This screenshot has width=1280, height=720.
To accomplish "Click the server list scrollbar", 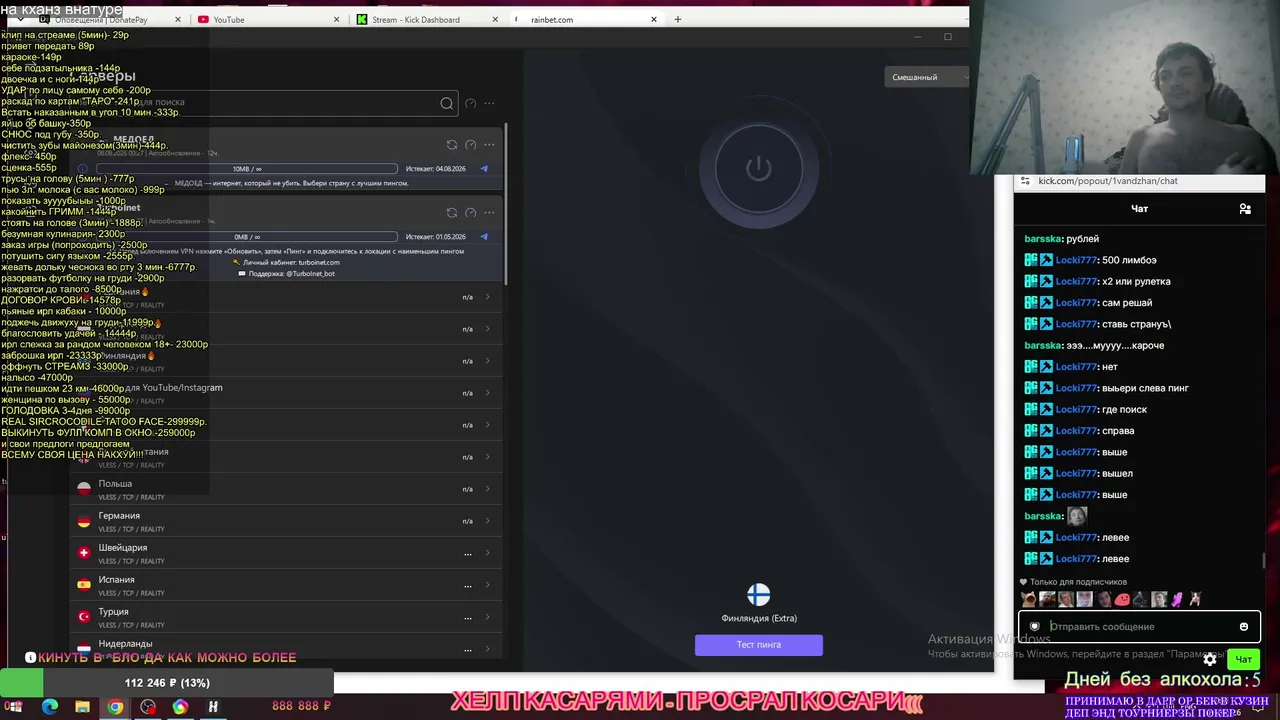I will tap(506, 205).
